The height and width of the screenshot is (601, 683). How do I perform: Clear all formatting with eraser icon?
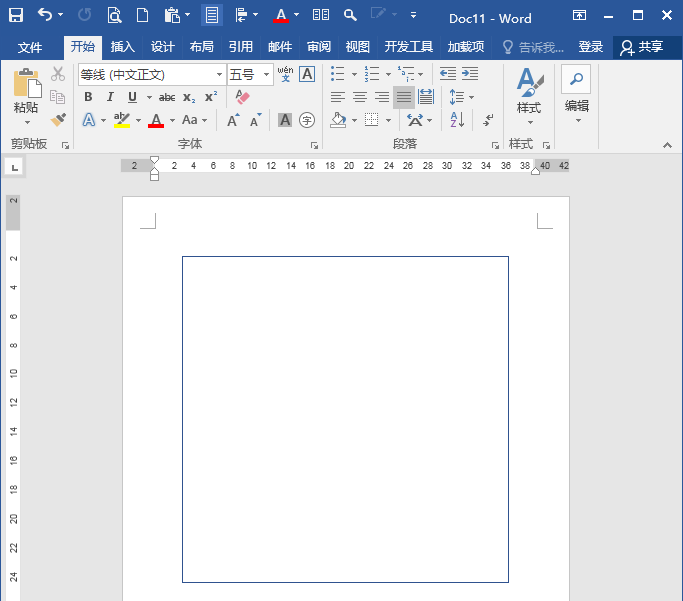pyautogui.click(x=242, y=97)
